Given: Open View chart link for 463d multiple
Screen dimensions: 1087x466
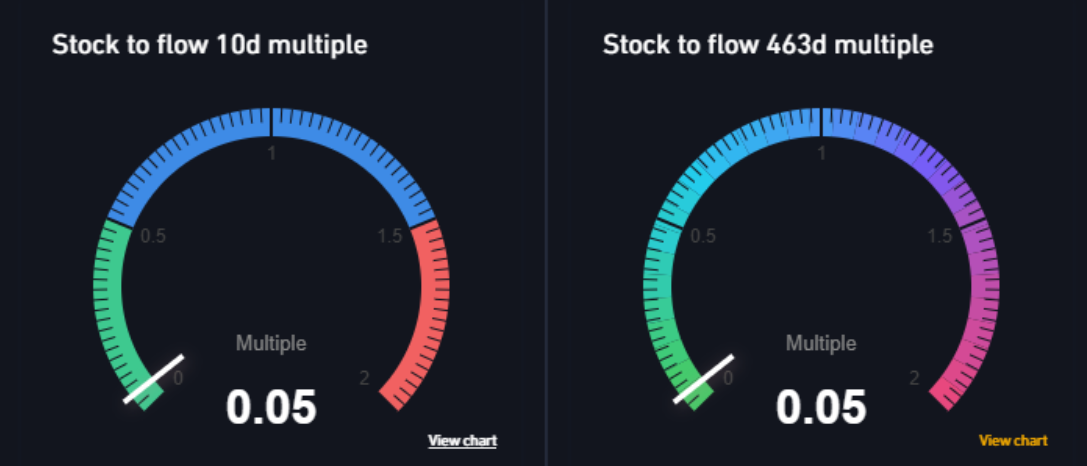Looking at the screenshot, I should (1013, 440).
